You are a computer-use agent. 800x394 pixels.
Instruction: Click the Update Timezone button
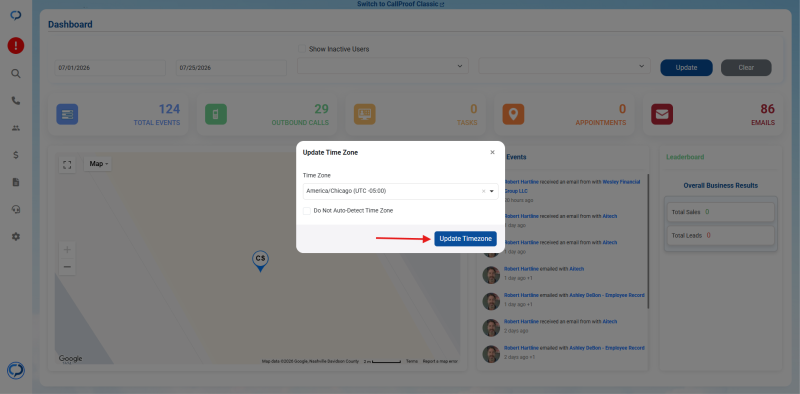pyautogui.click(x=465, y=239)
